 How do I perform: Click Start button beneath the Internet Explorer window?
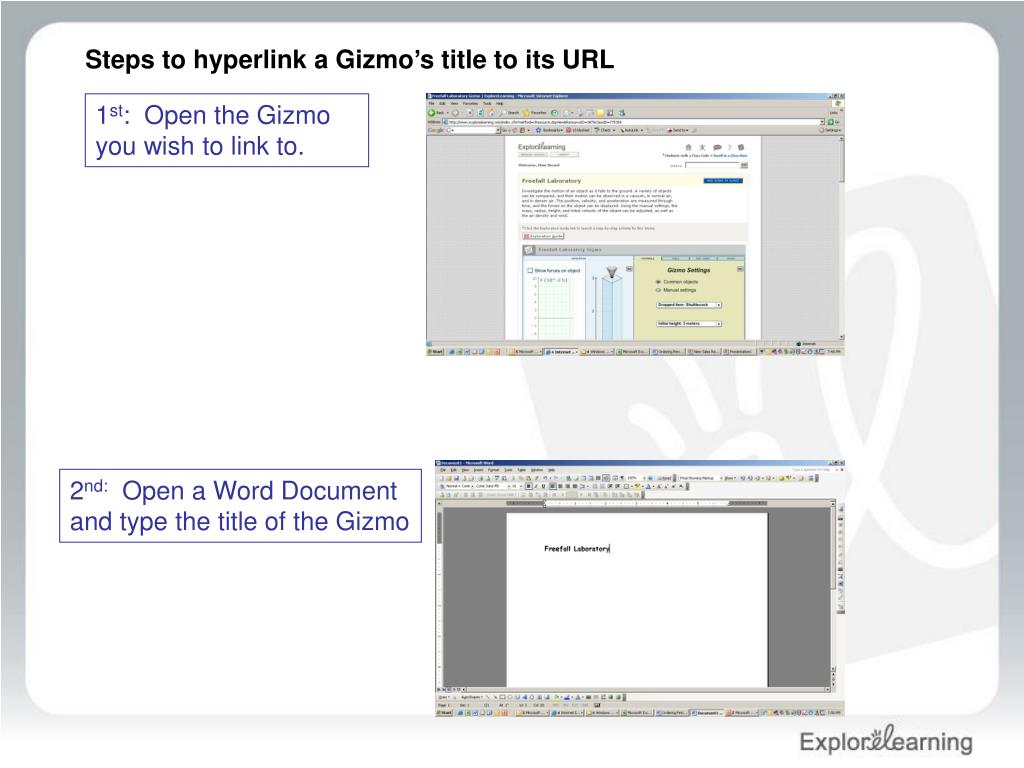[x=436, y=351]
